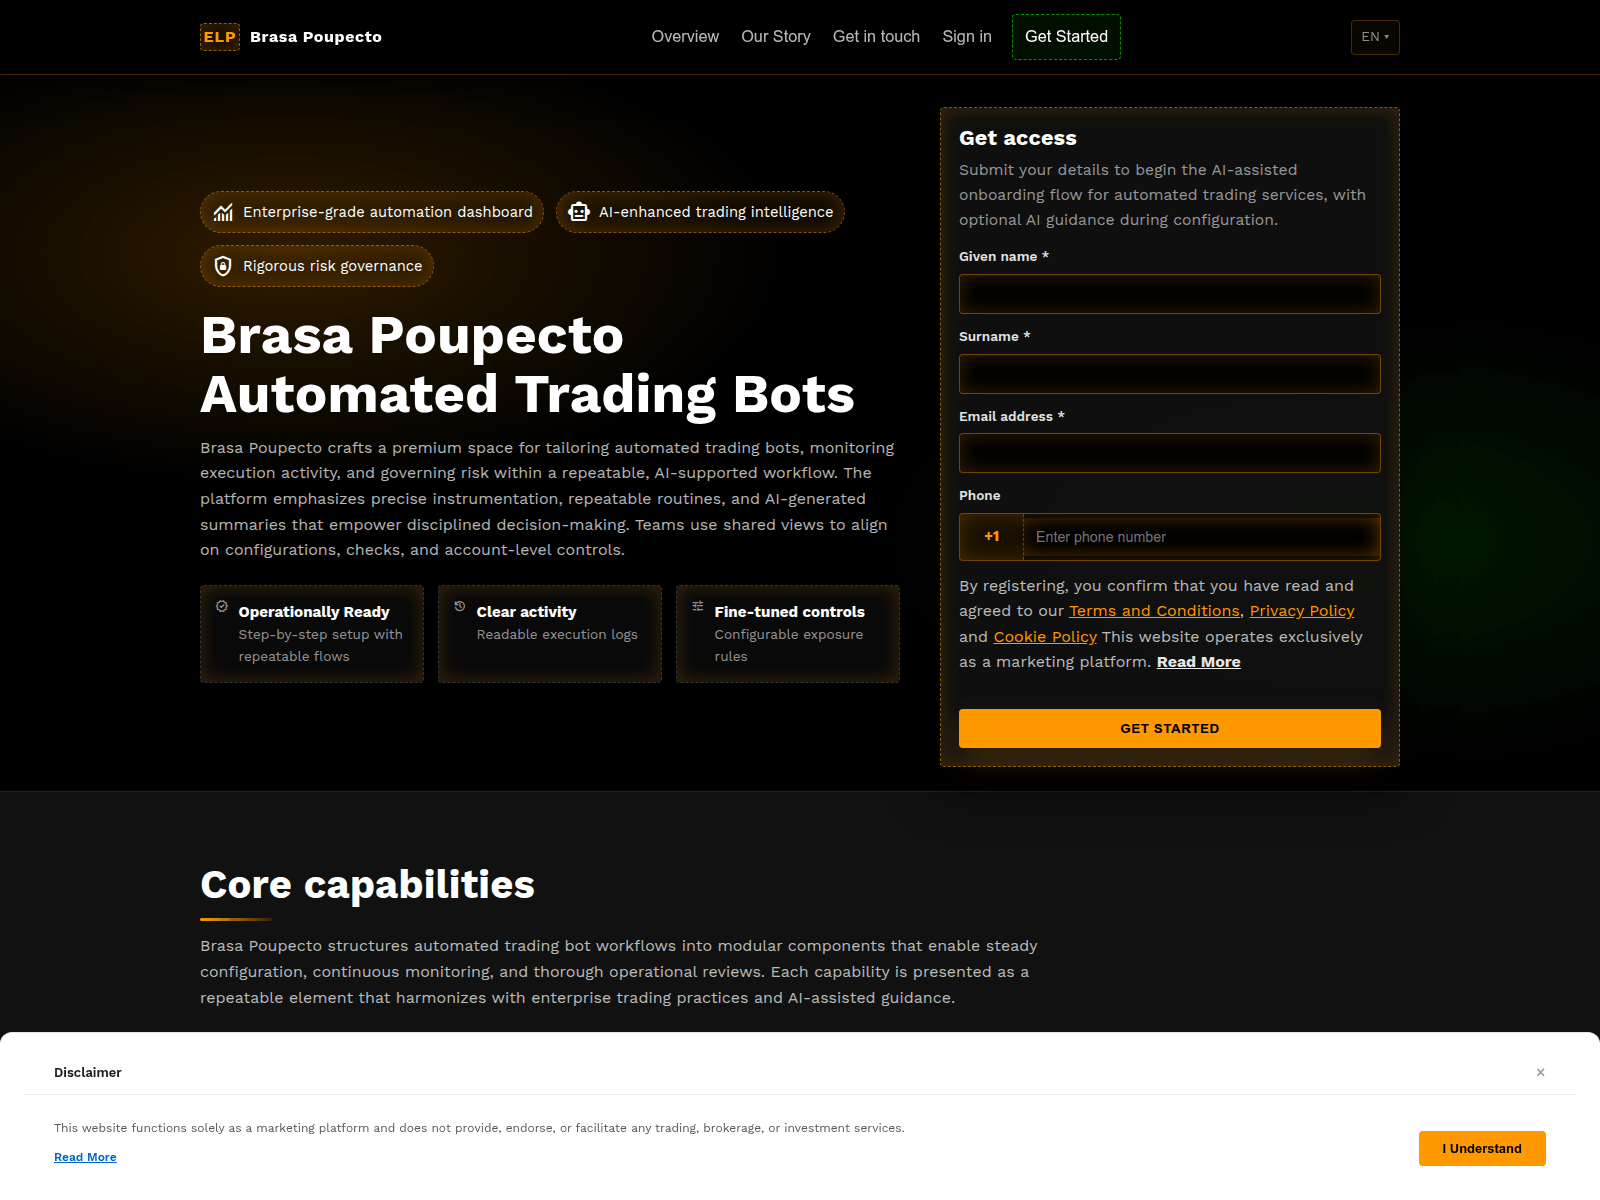Click the Brasa Poupecto brand name in header
Image resolution: width=1600 pixels, height=1200 pixels.
click(x=316, y=37)
